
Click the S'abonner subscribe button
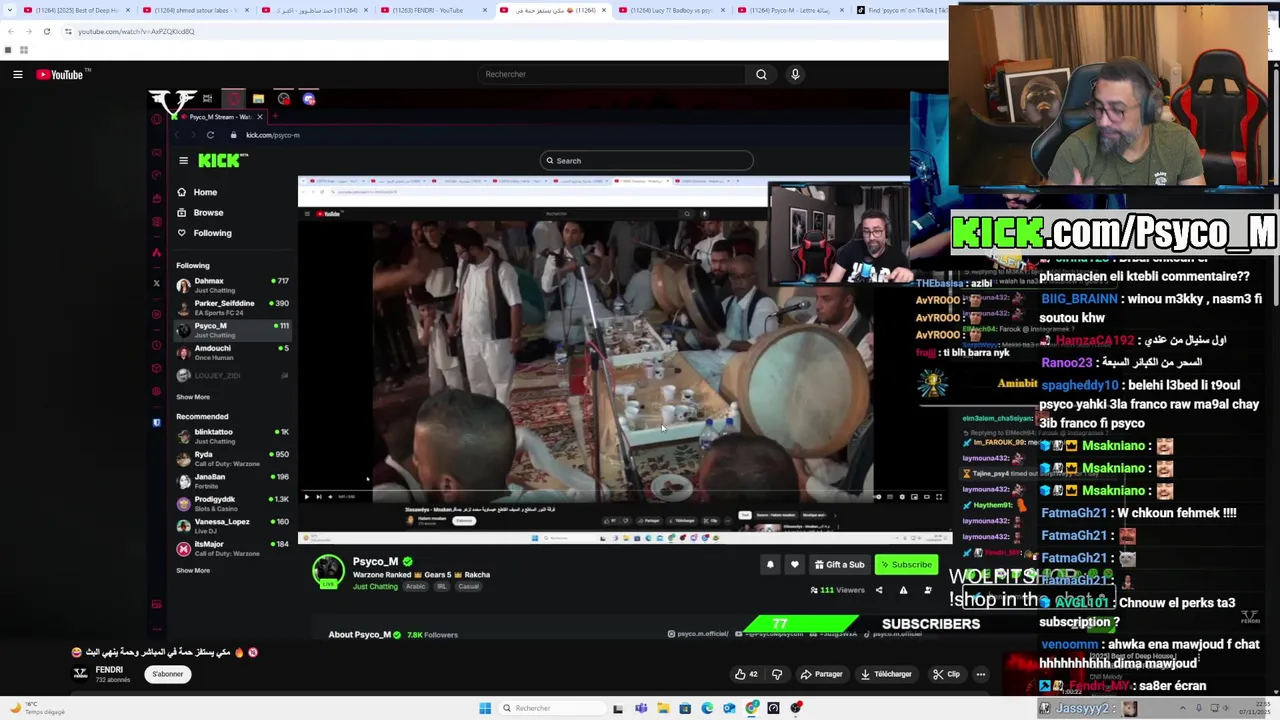[x=167, y=674]
